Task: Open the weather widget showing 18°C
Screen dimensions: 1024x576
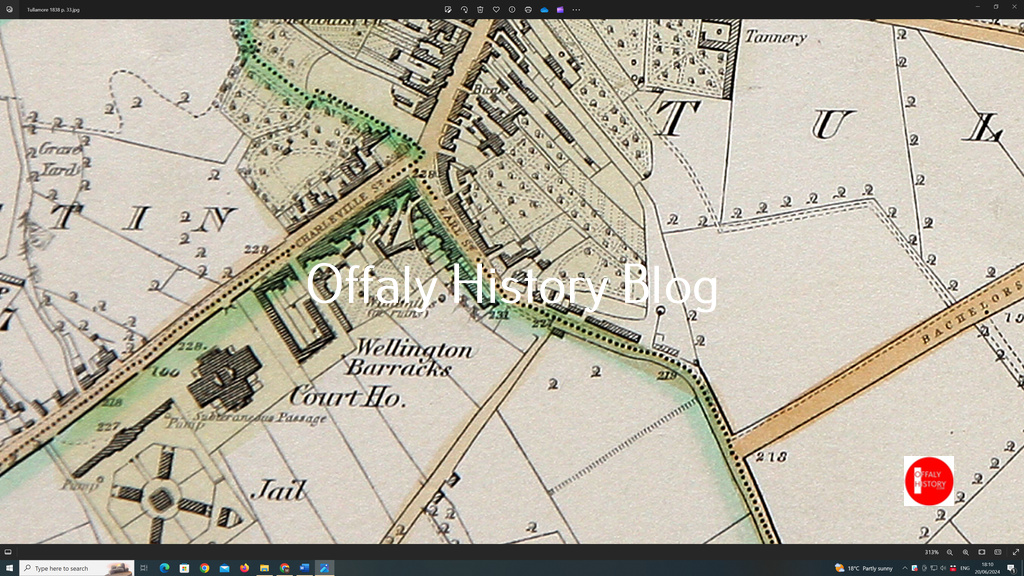Action: 864,568
